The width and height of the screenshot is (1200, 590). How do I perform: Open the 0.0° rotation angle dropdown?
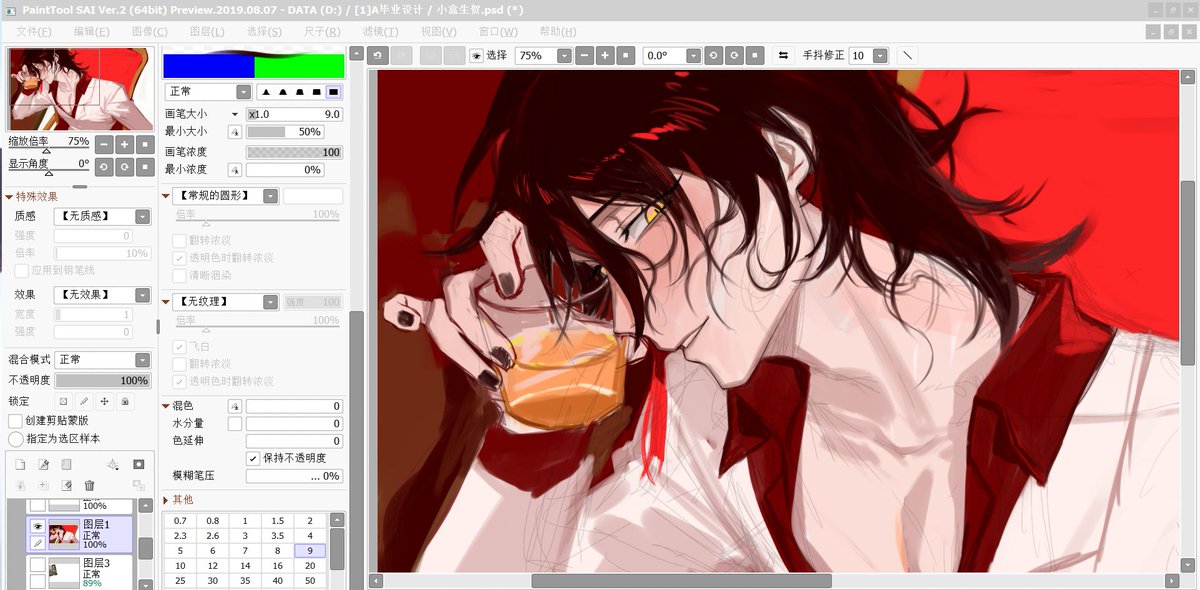(x=693, y=56)
